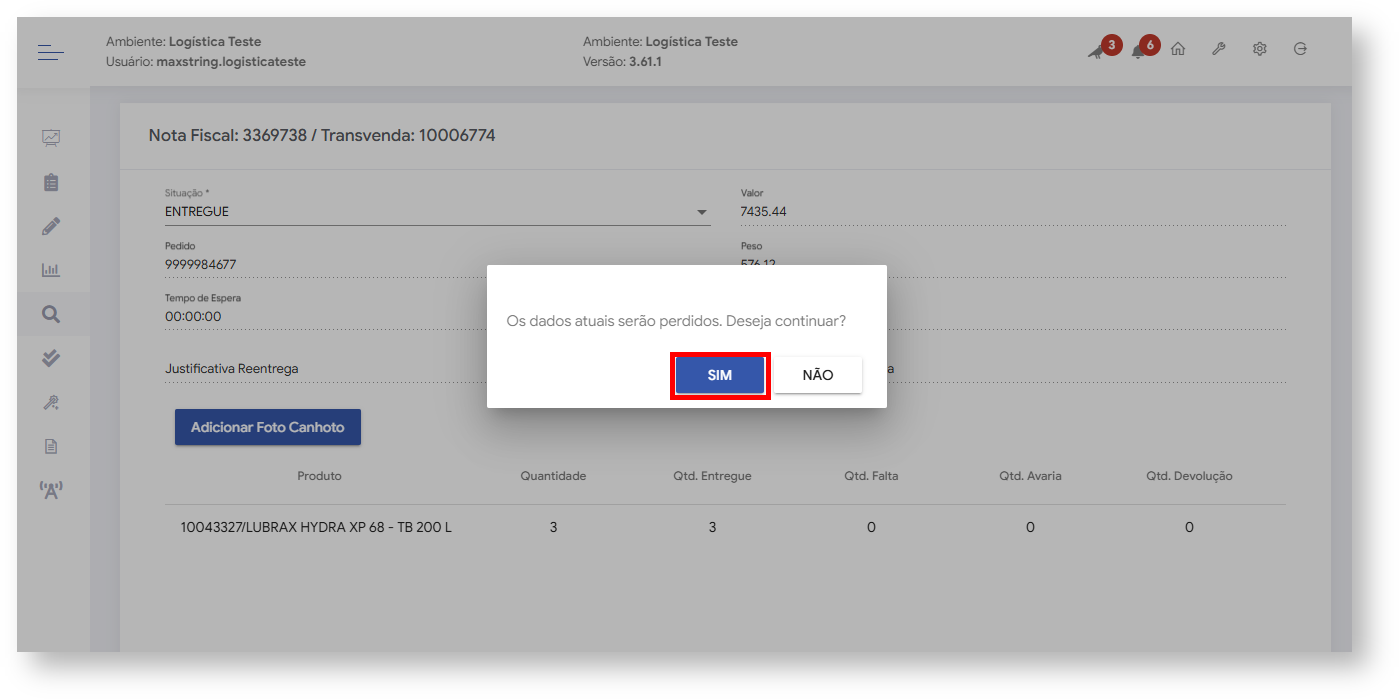This screenshot has width=1400, height=700.
Task: Click the logout icon
Action: tap(1300, 49)
